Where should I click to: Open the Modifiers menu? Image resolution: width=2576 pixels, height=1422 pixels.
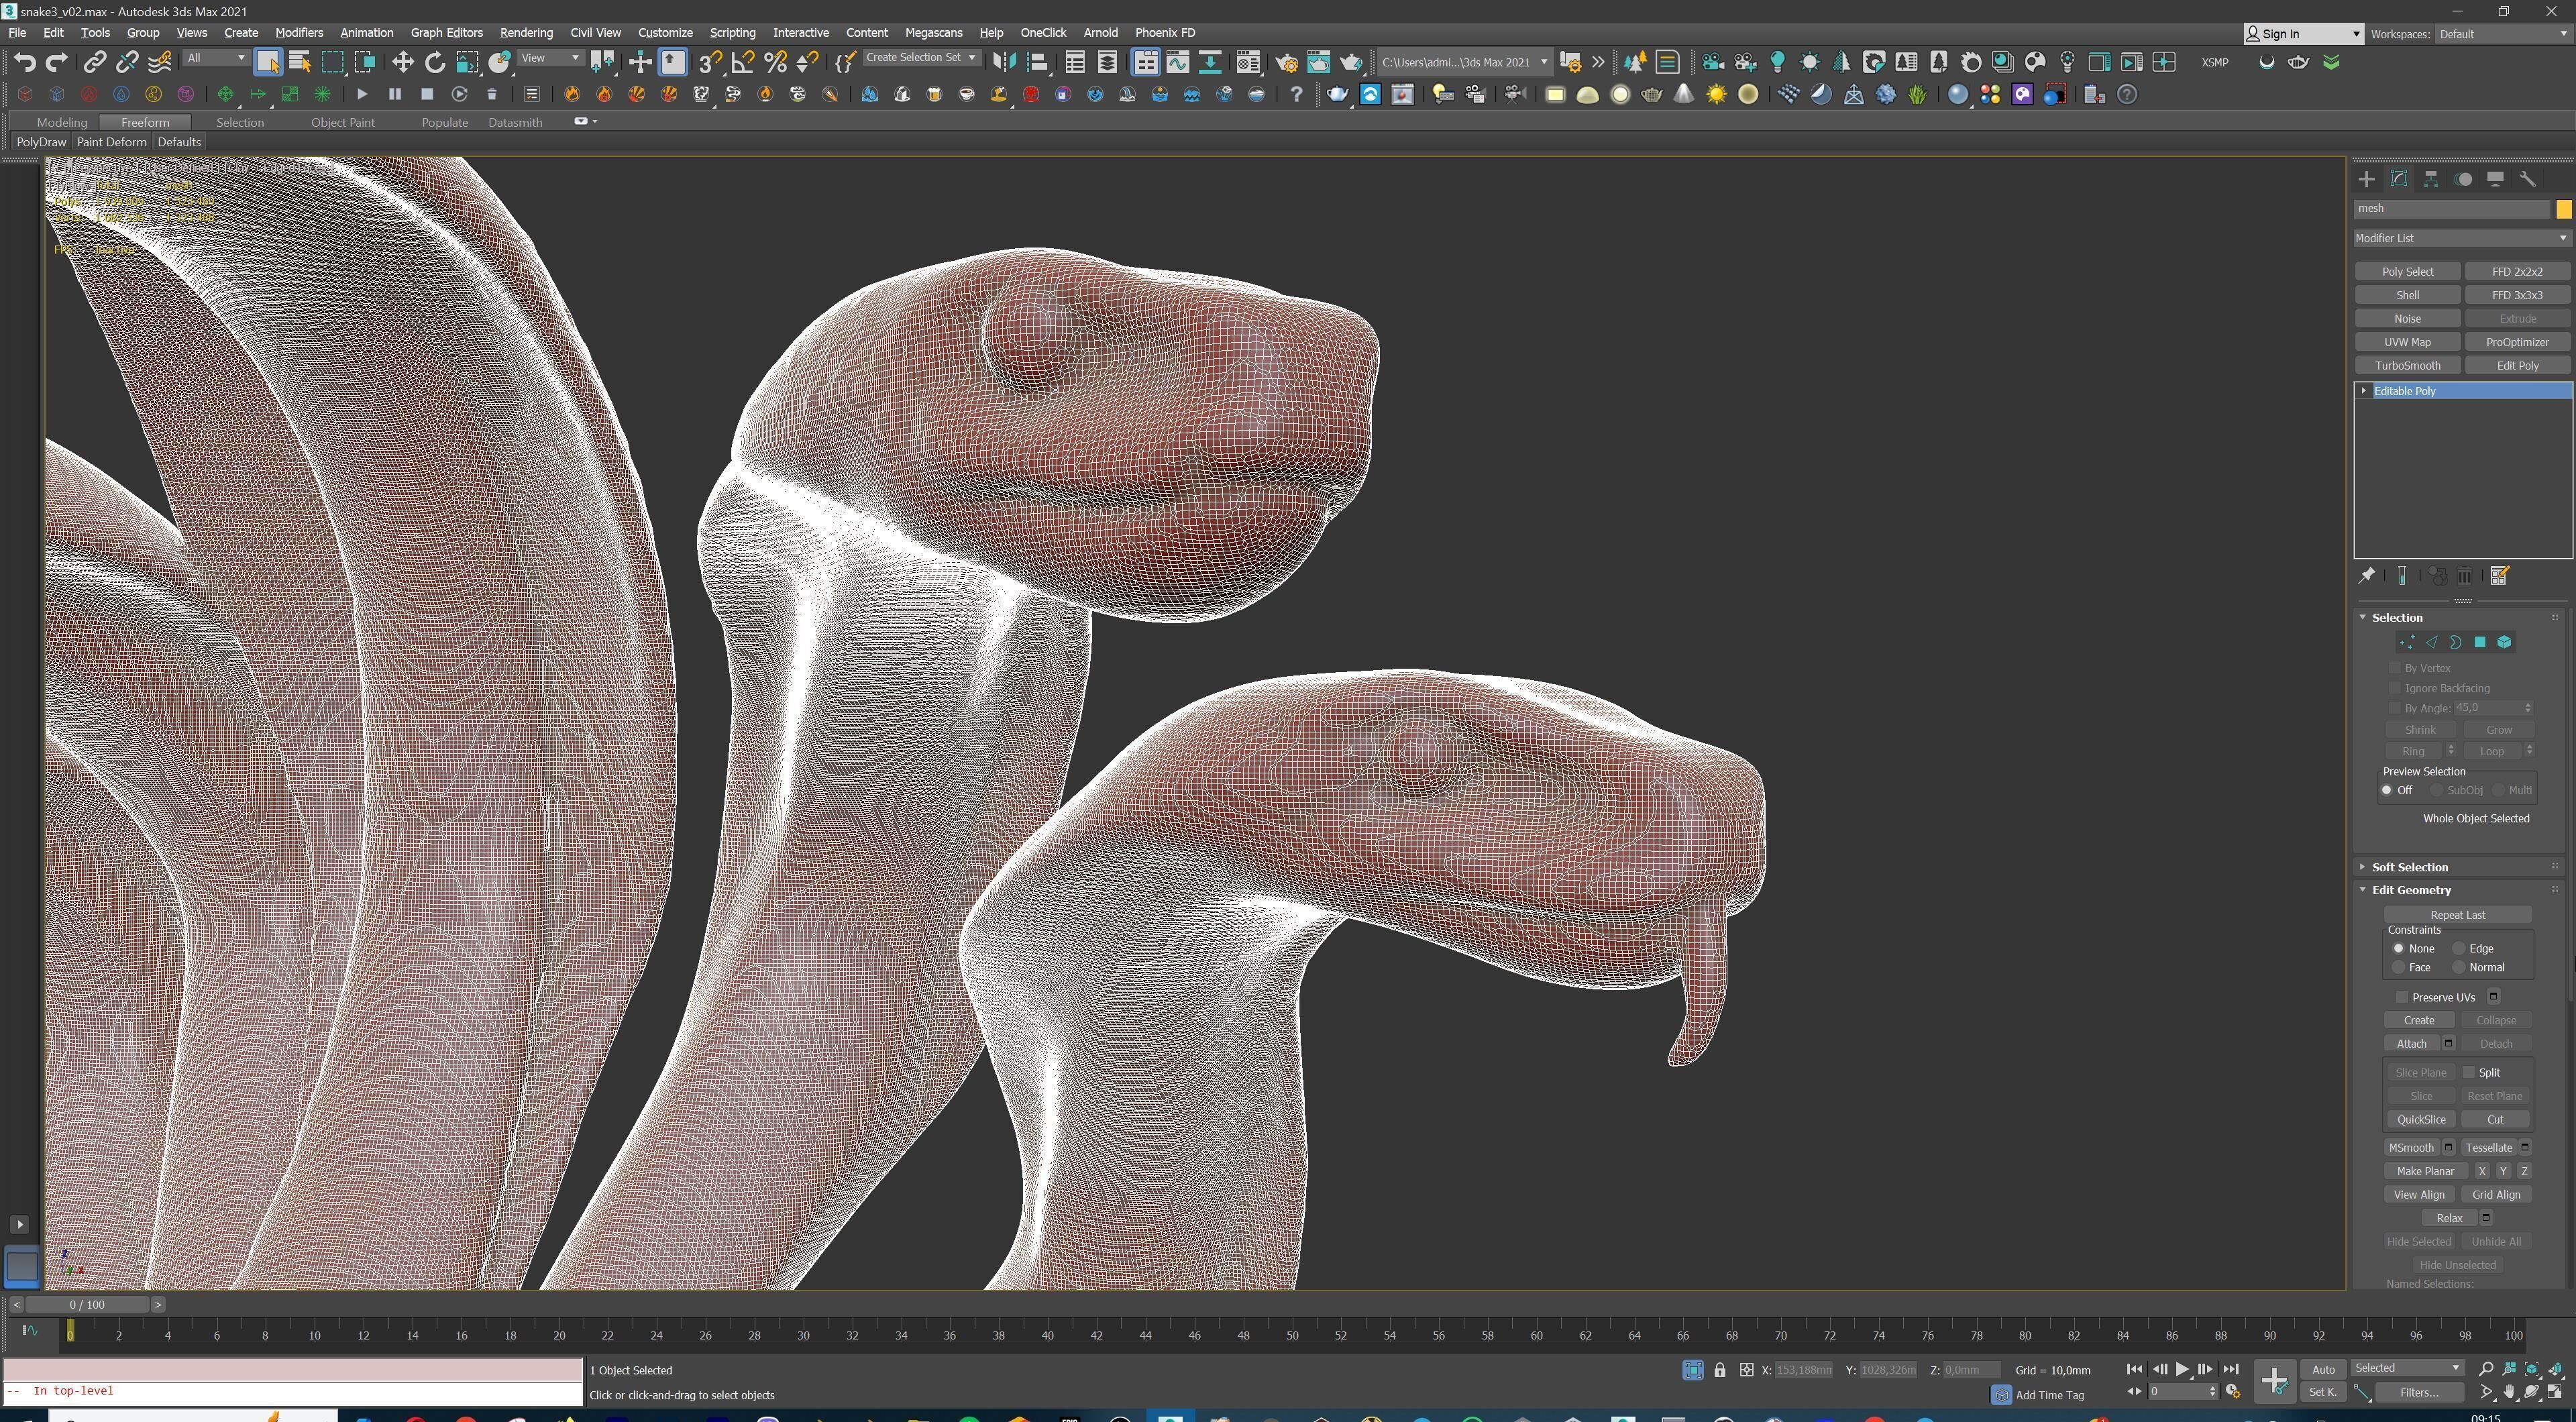[299, 33]
